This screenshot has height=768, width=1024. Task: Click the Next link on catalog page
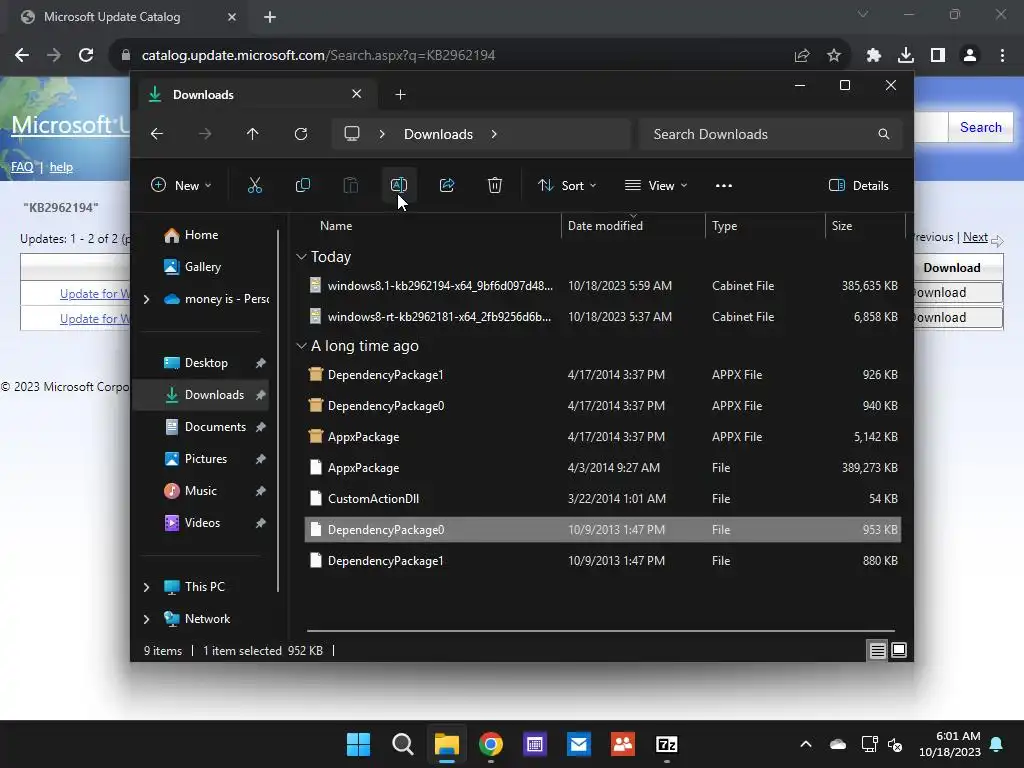click(975, 237)
